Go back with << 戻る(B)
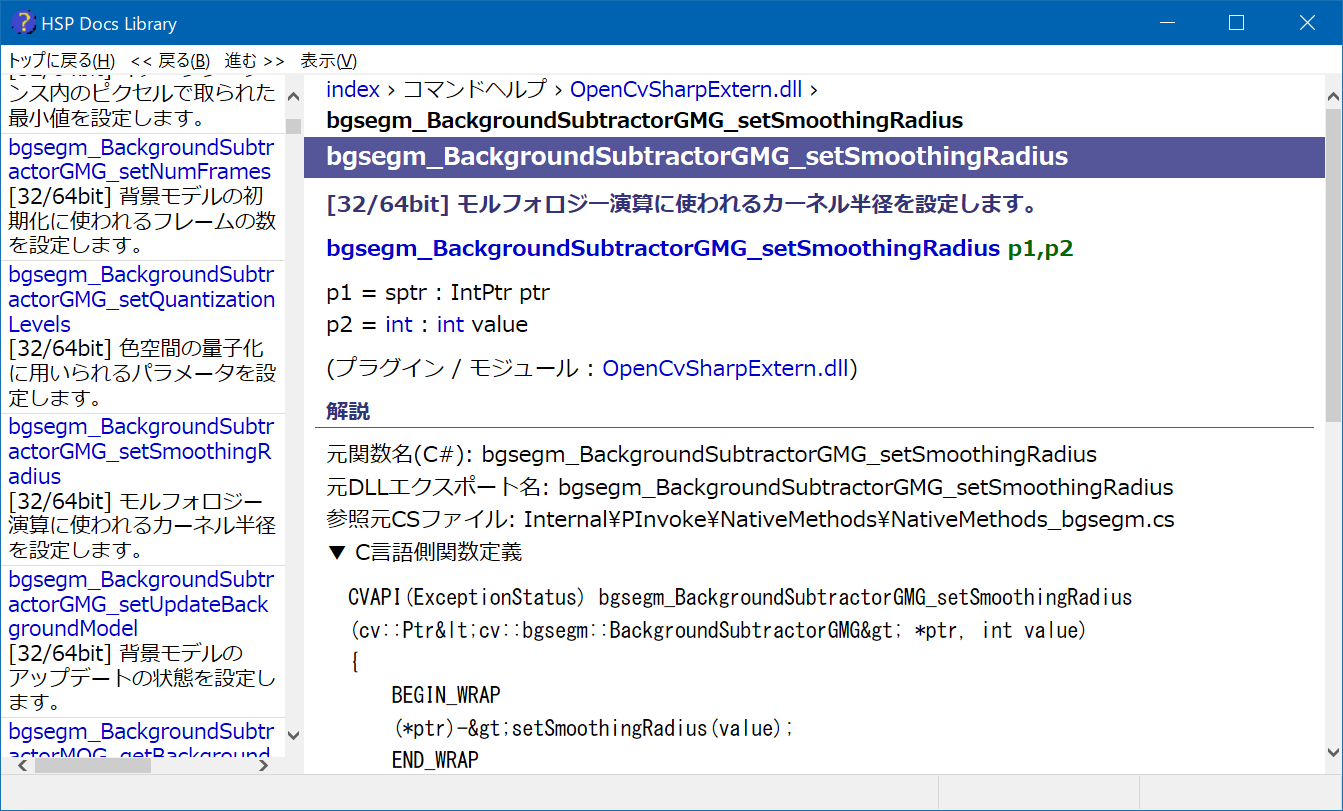 pyautogui.click(x=170, y=61)
